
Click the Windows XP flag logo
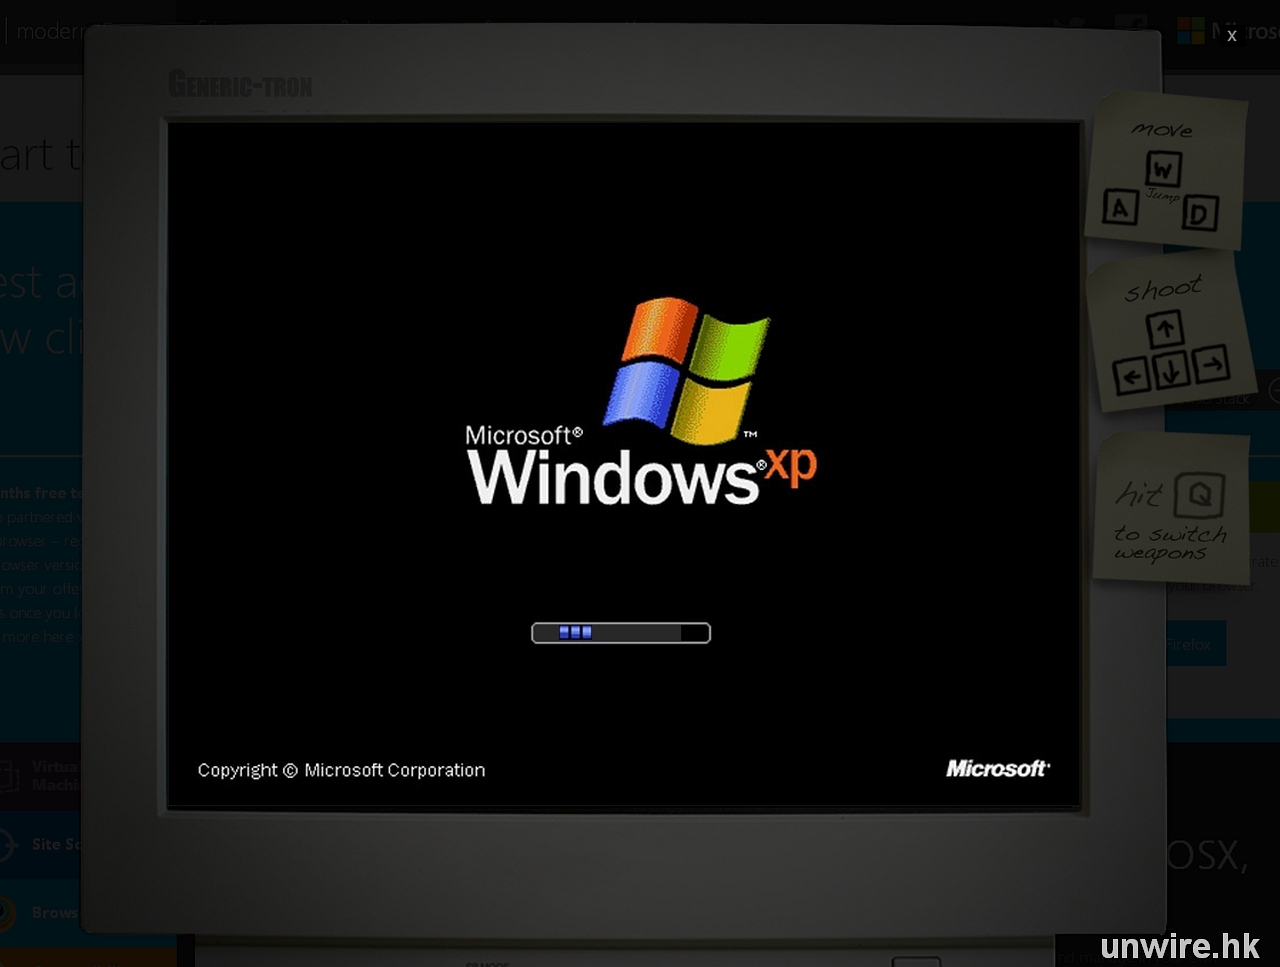(x=686, y=368)
